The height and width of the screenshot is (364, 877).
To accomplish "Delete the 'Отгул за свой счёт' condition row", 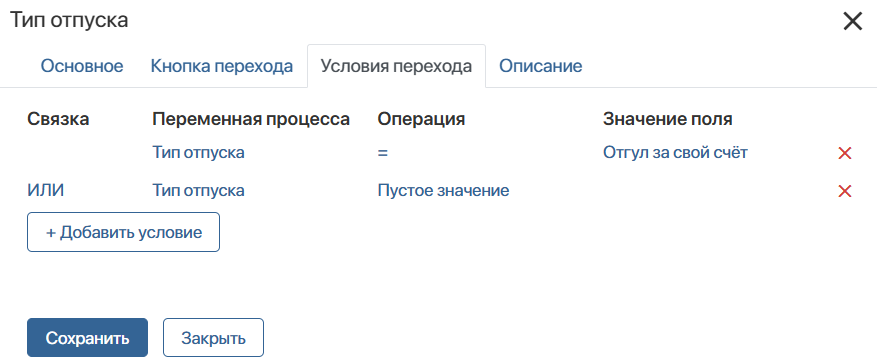I will click(x=845, y=153).
